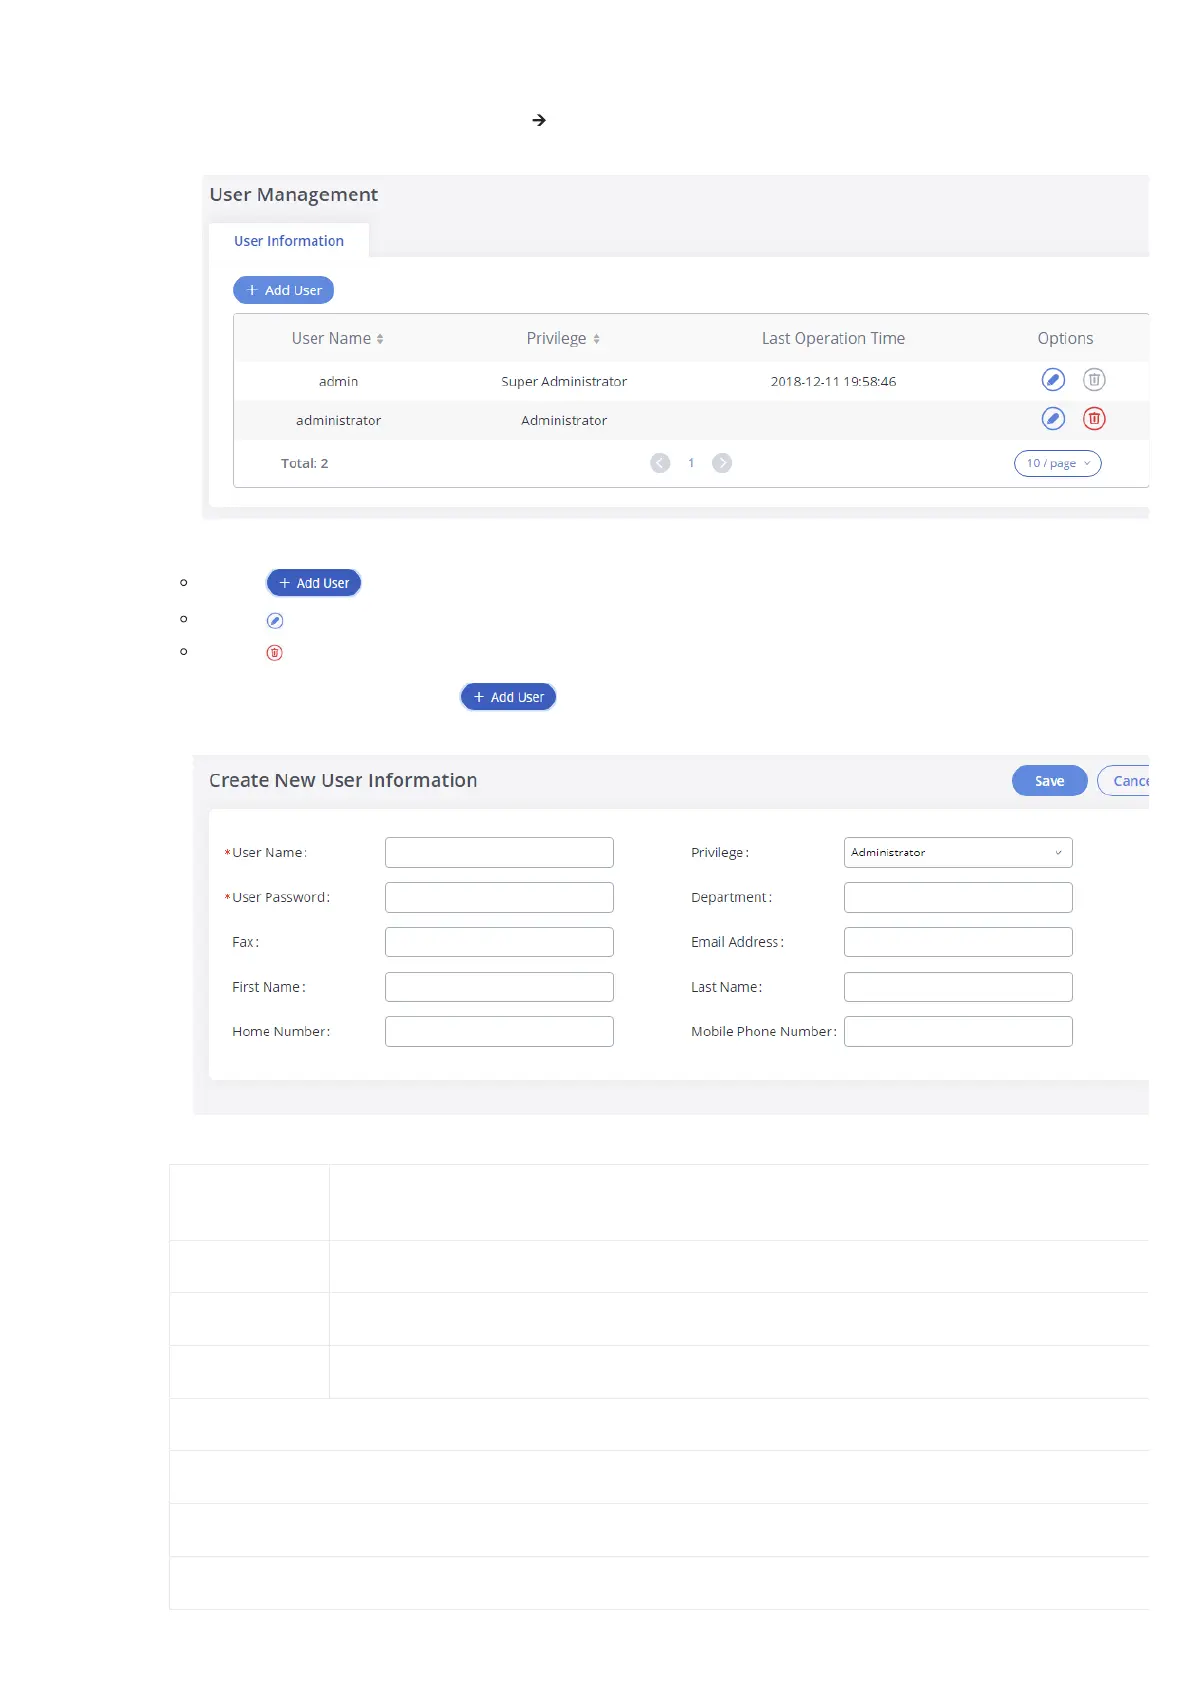Viewport: 1190px width, 1684px height.
Task: Focus the Home Number input field
Action: pyautogui.click(x=499, y=1031)
